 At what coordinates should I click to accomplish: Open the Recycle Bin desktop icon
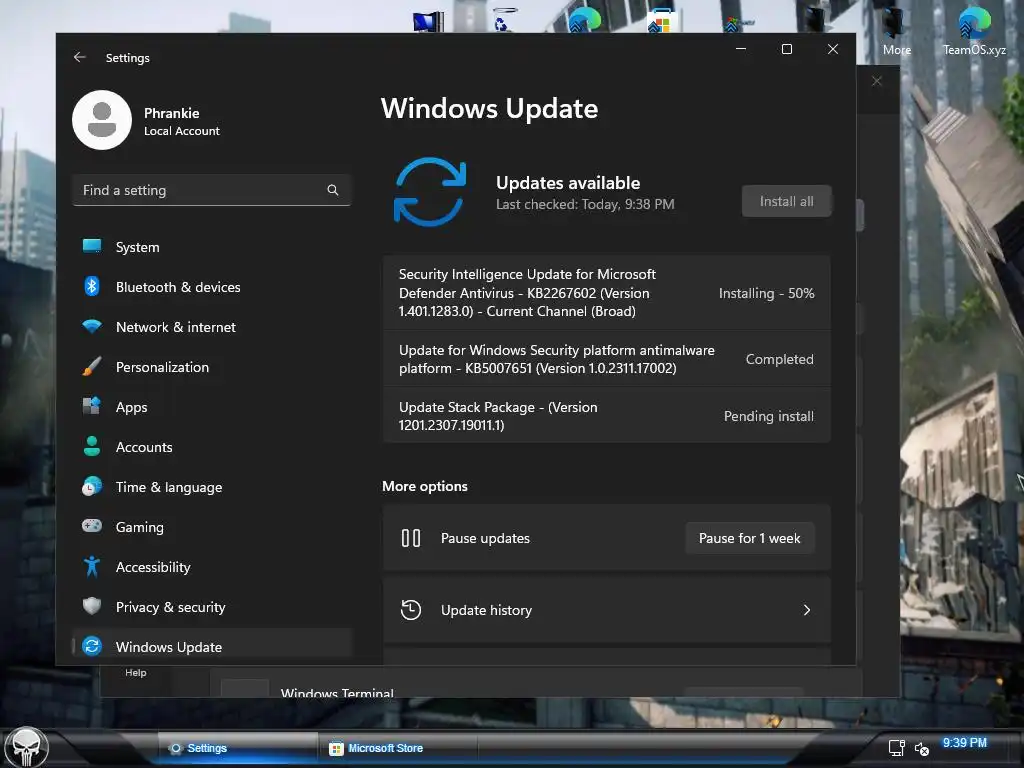(505, 20)
